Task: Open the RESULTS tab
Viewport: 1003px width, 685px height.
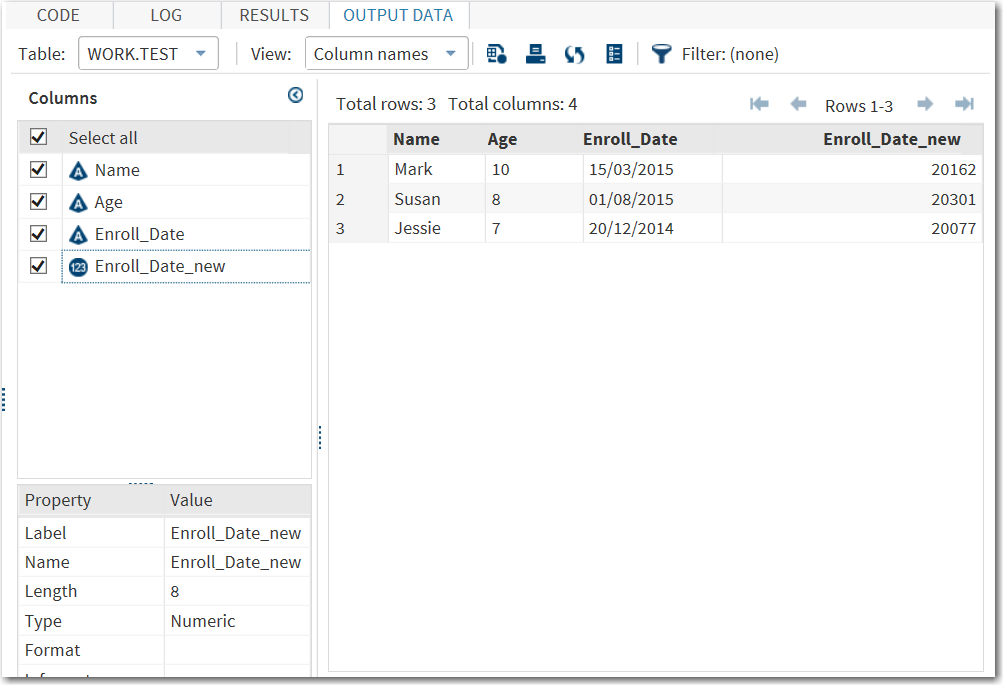Action: tap(273, 15)
